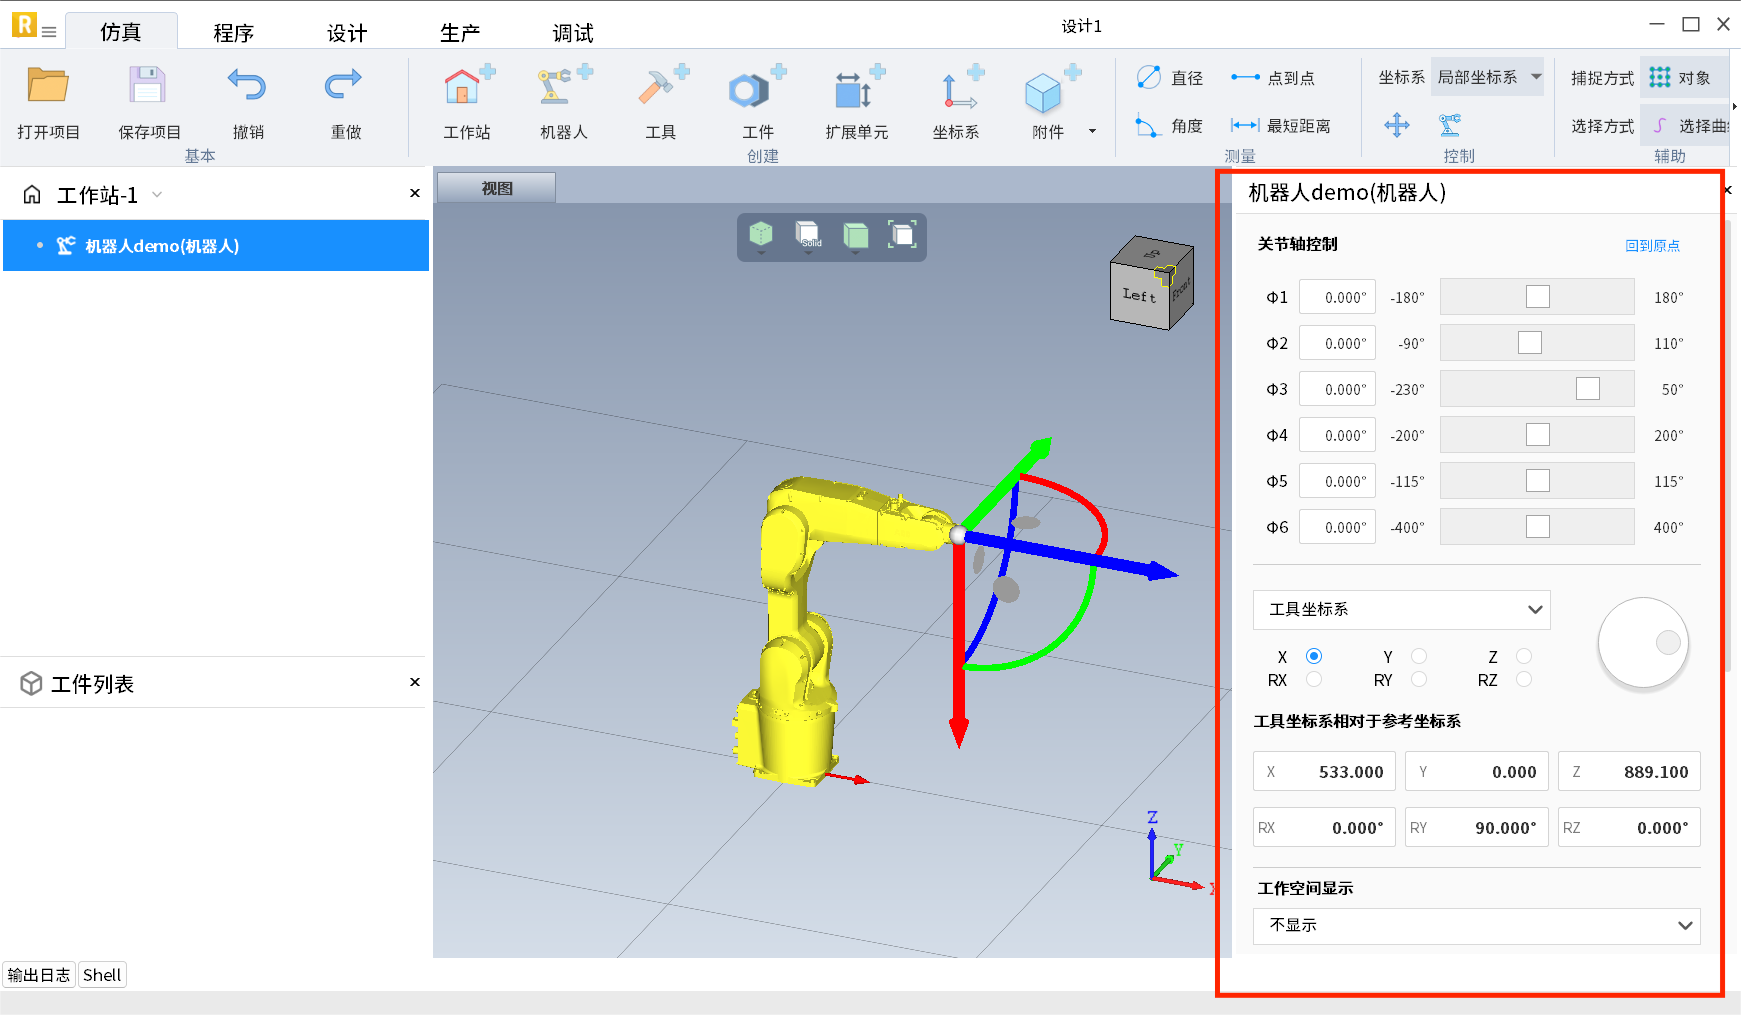Open the local coordinate system dropdown

coord(1487,78)
